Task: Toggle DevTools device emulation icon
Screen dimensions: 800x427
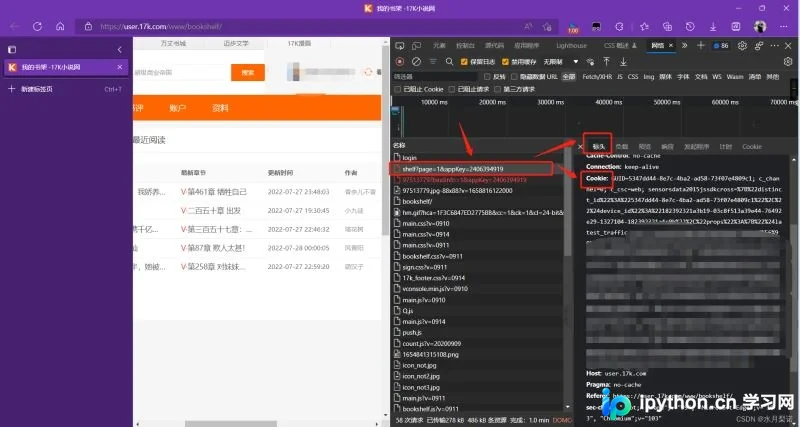Action: click(416, 45)
